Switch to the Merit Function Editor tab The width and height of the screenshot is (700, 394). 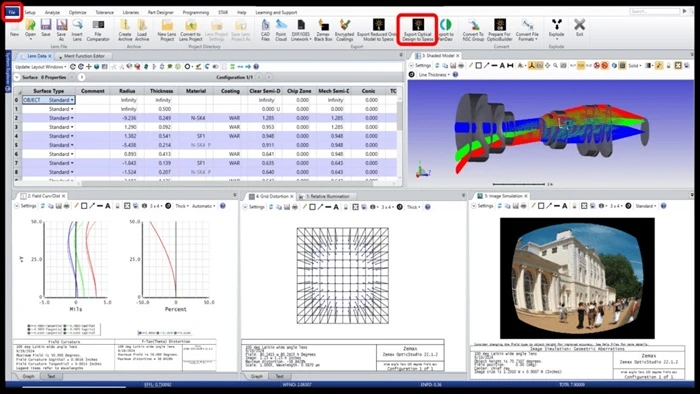(x=84, y=56)
